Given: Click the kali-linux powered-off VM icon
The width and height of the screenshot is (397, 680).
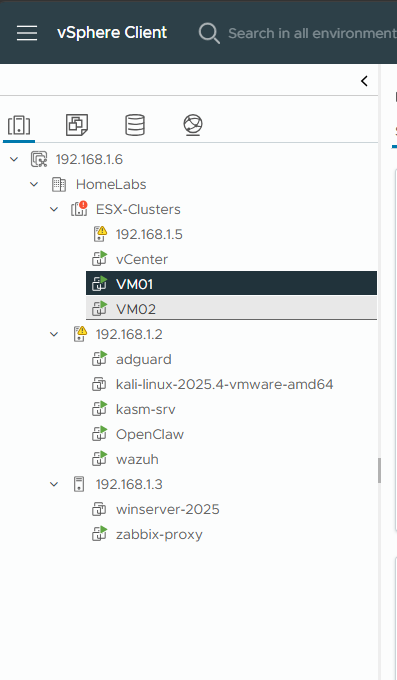Looking at the screenshot, I should 99,384.
